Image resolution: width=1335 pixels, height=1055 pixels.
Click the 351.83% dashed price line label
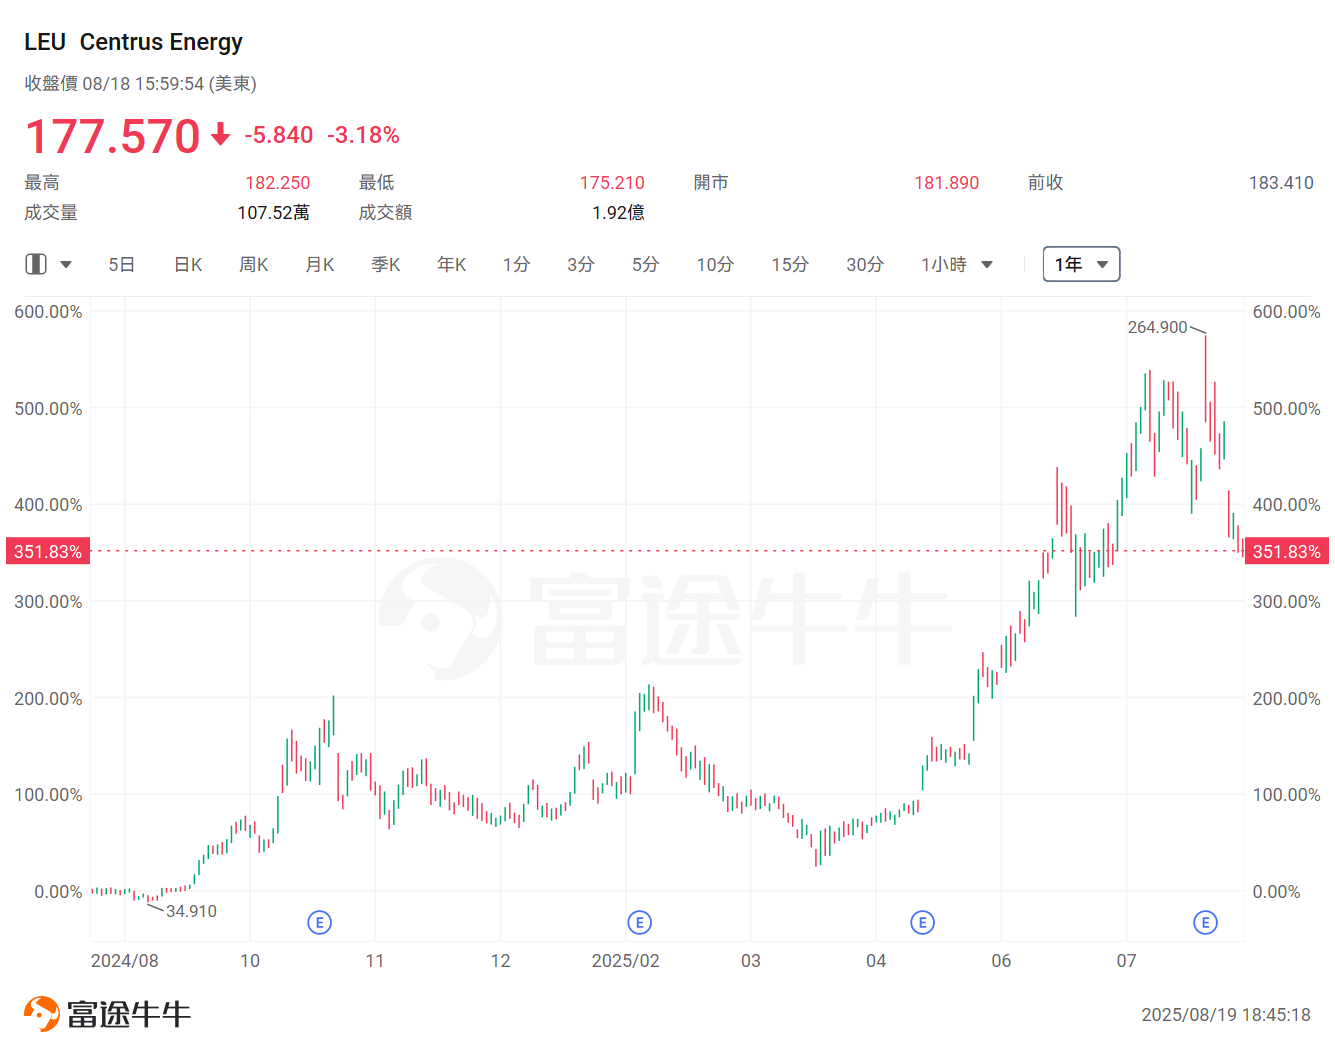click(x=47, y=551)
